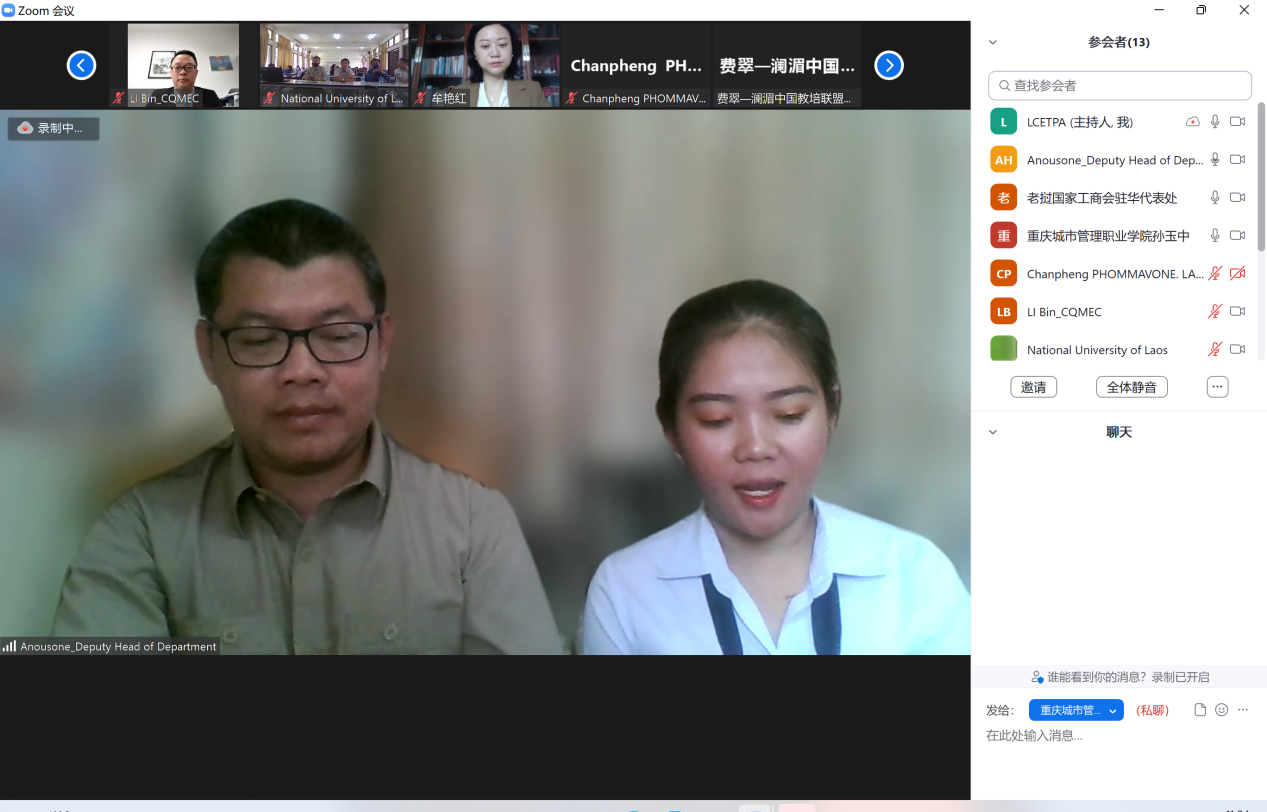Collapse the 聊天 chat section

tap(993, 432)
